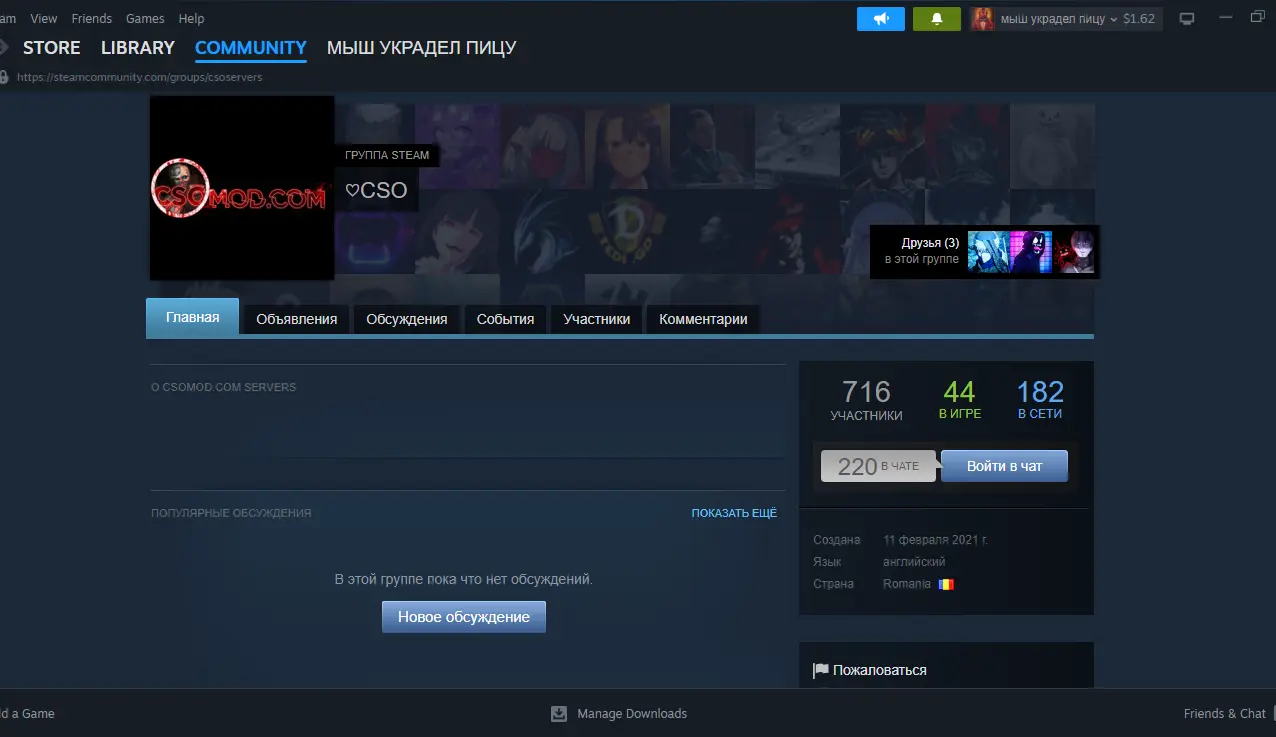Click the wallet balance $1.62

click(1139, 19)
